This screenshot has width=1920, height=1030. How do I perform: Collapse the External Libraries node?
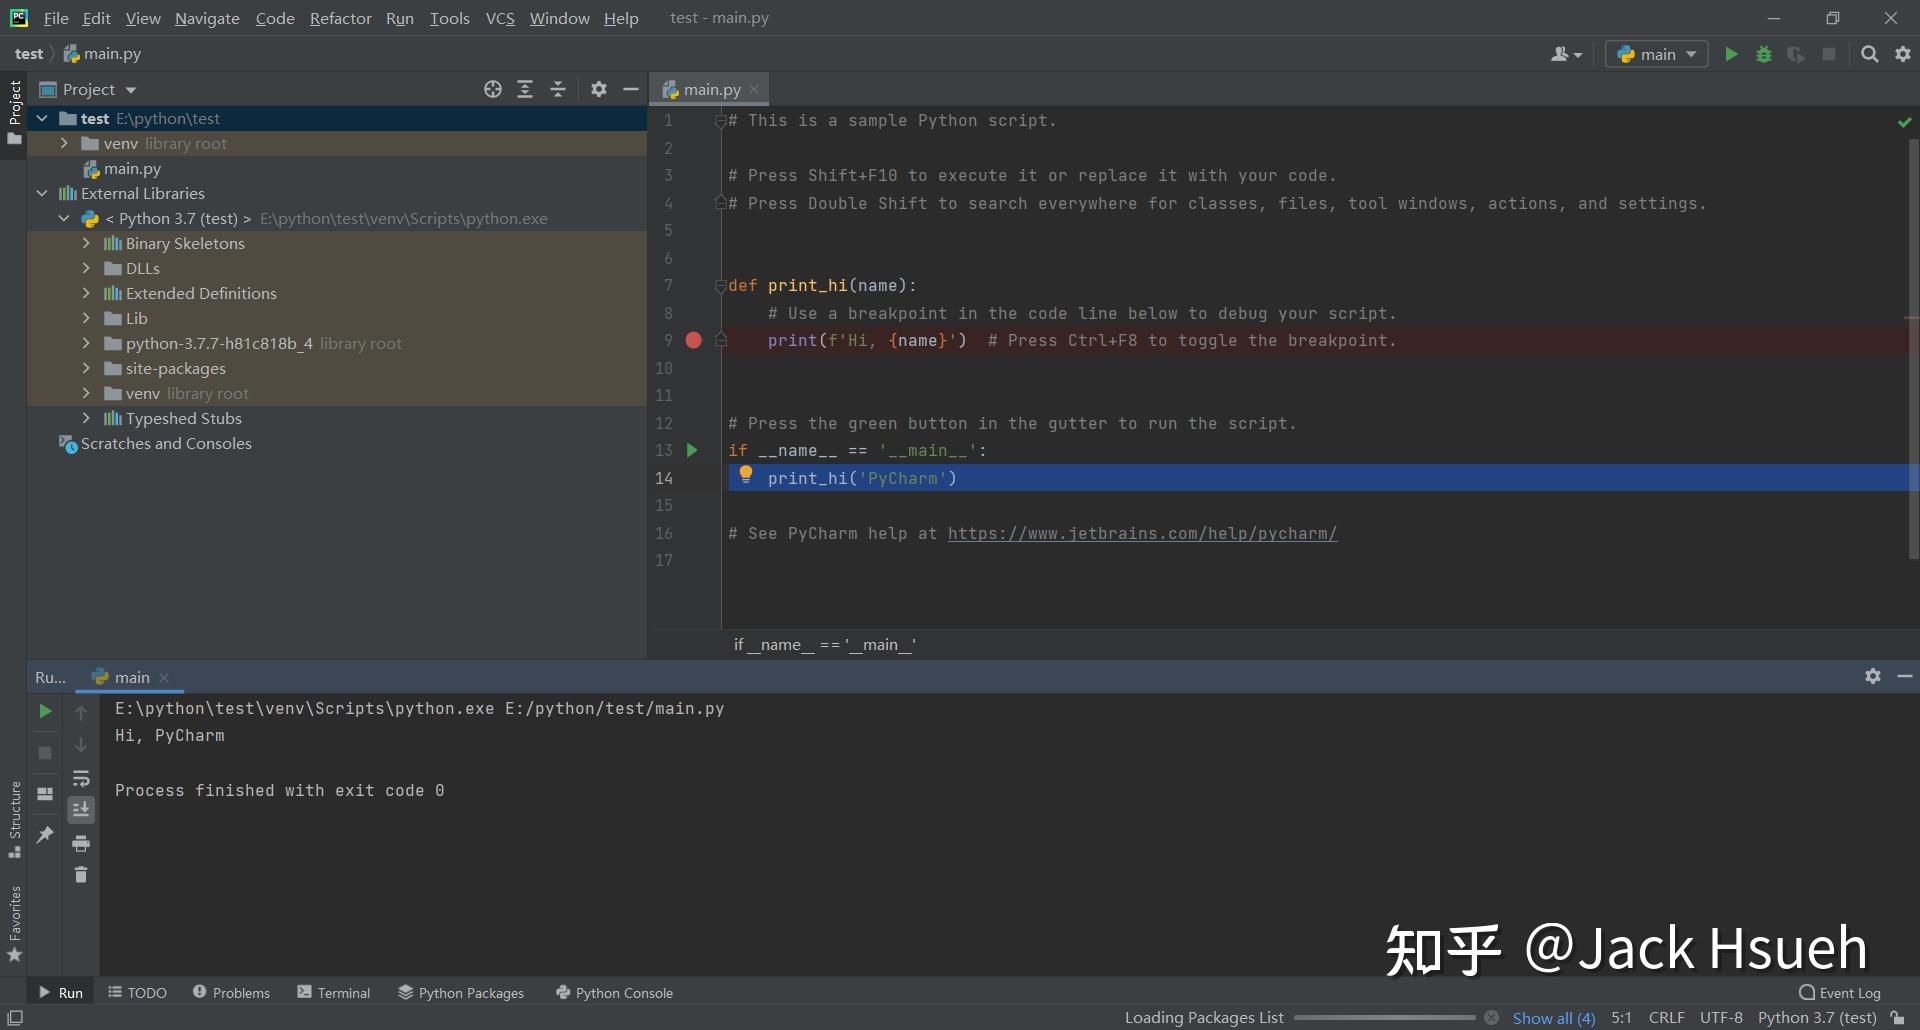coord(42,193)
